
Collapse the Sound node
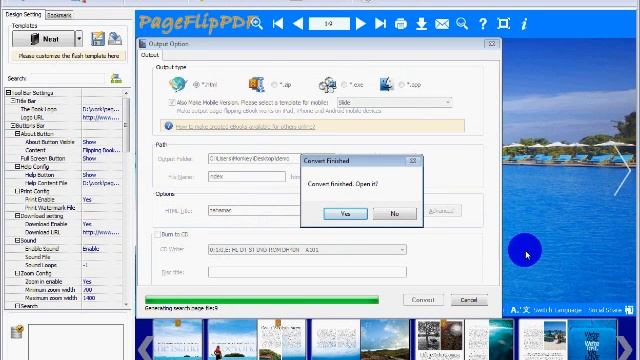(18, 240)
